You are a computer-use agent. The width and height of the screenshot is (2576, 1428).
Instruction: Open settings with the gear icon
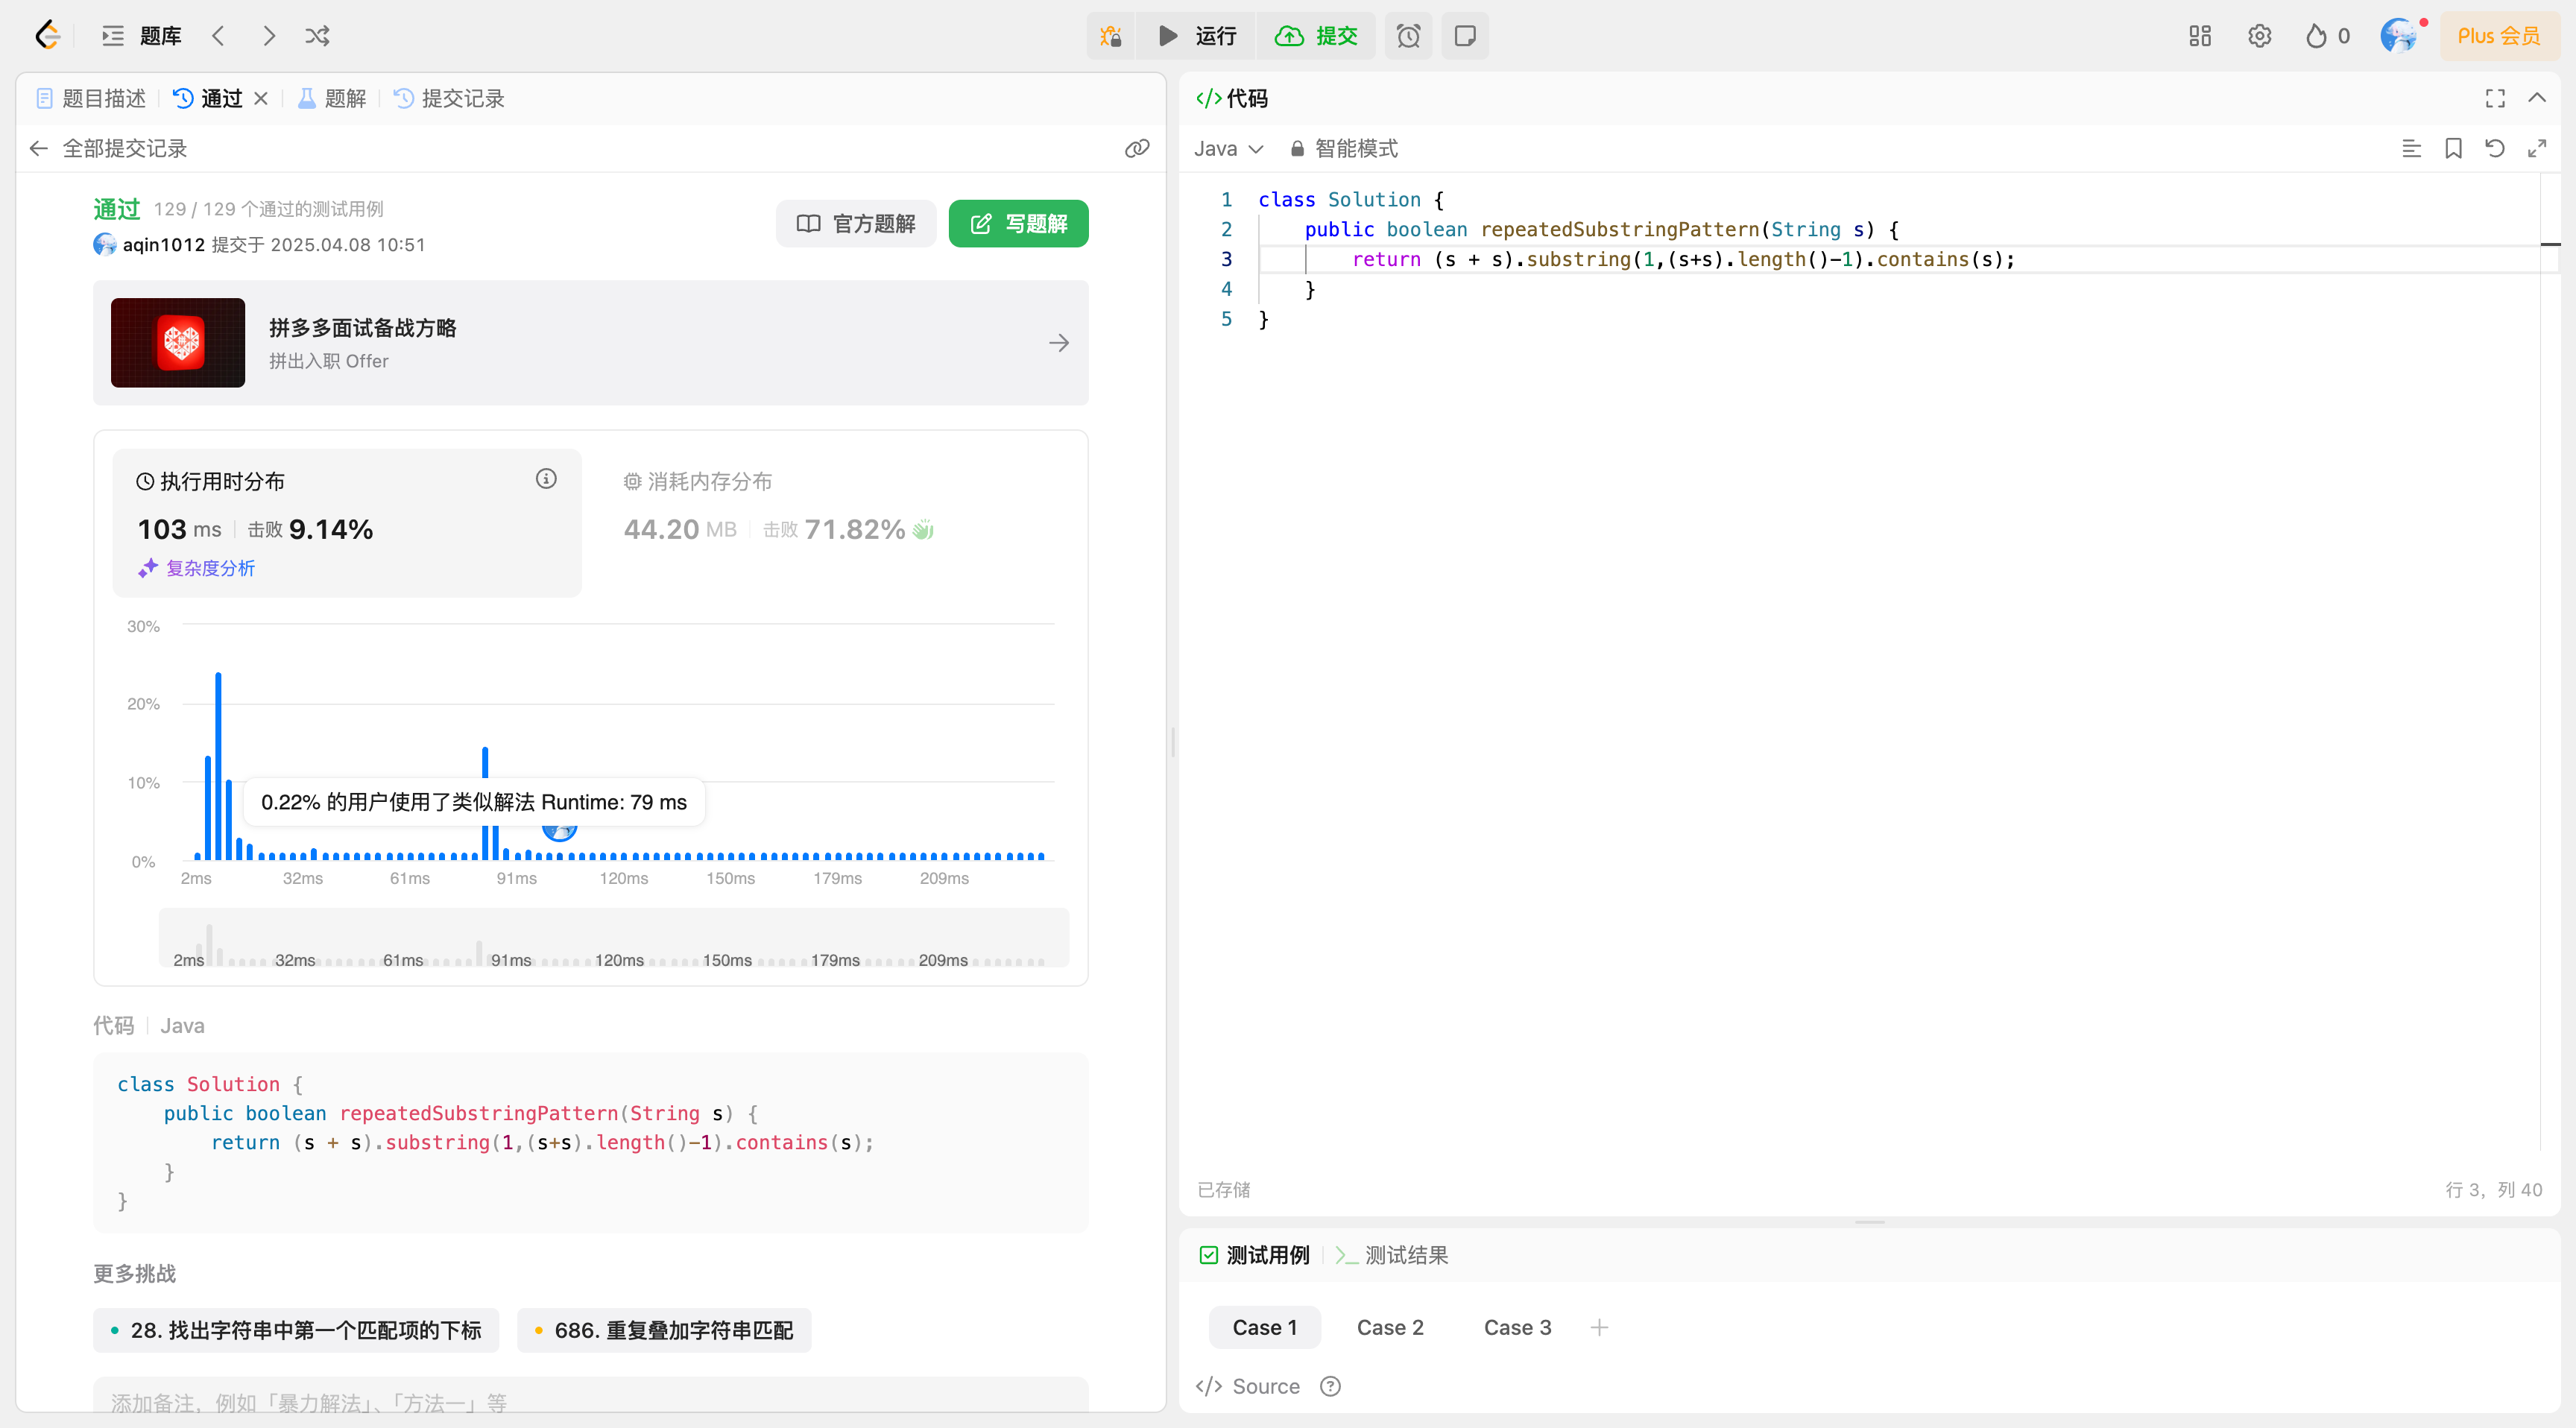[x=2259, y=35]
